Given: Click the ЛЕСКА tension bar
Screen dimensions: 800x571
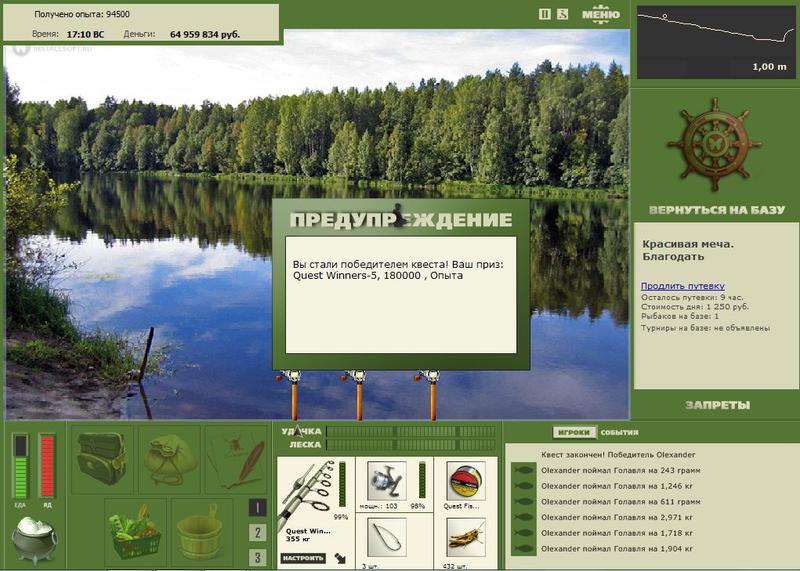Looking at the screenshot, I should 411,444.
